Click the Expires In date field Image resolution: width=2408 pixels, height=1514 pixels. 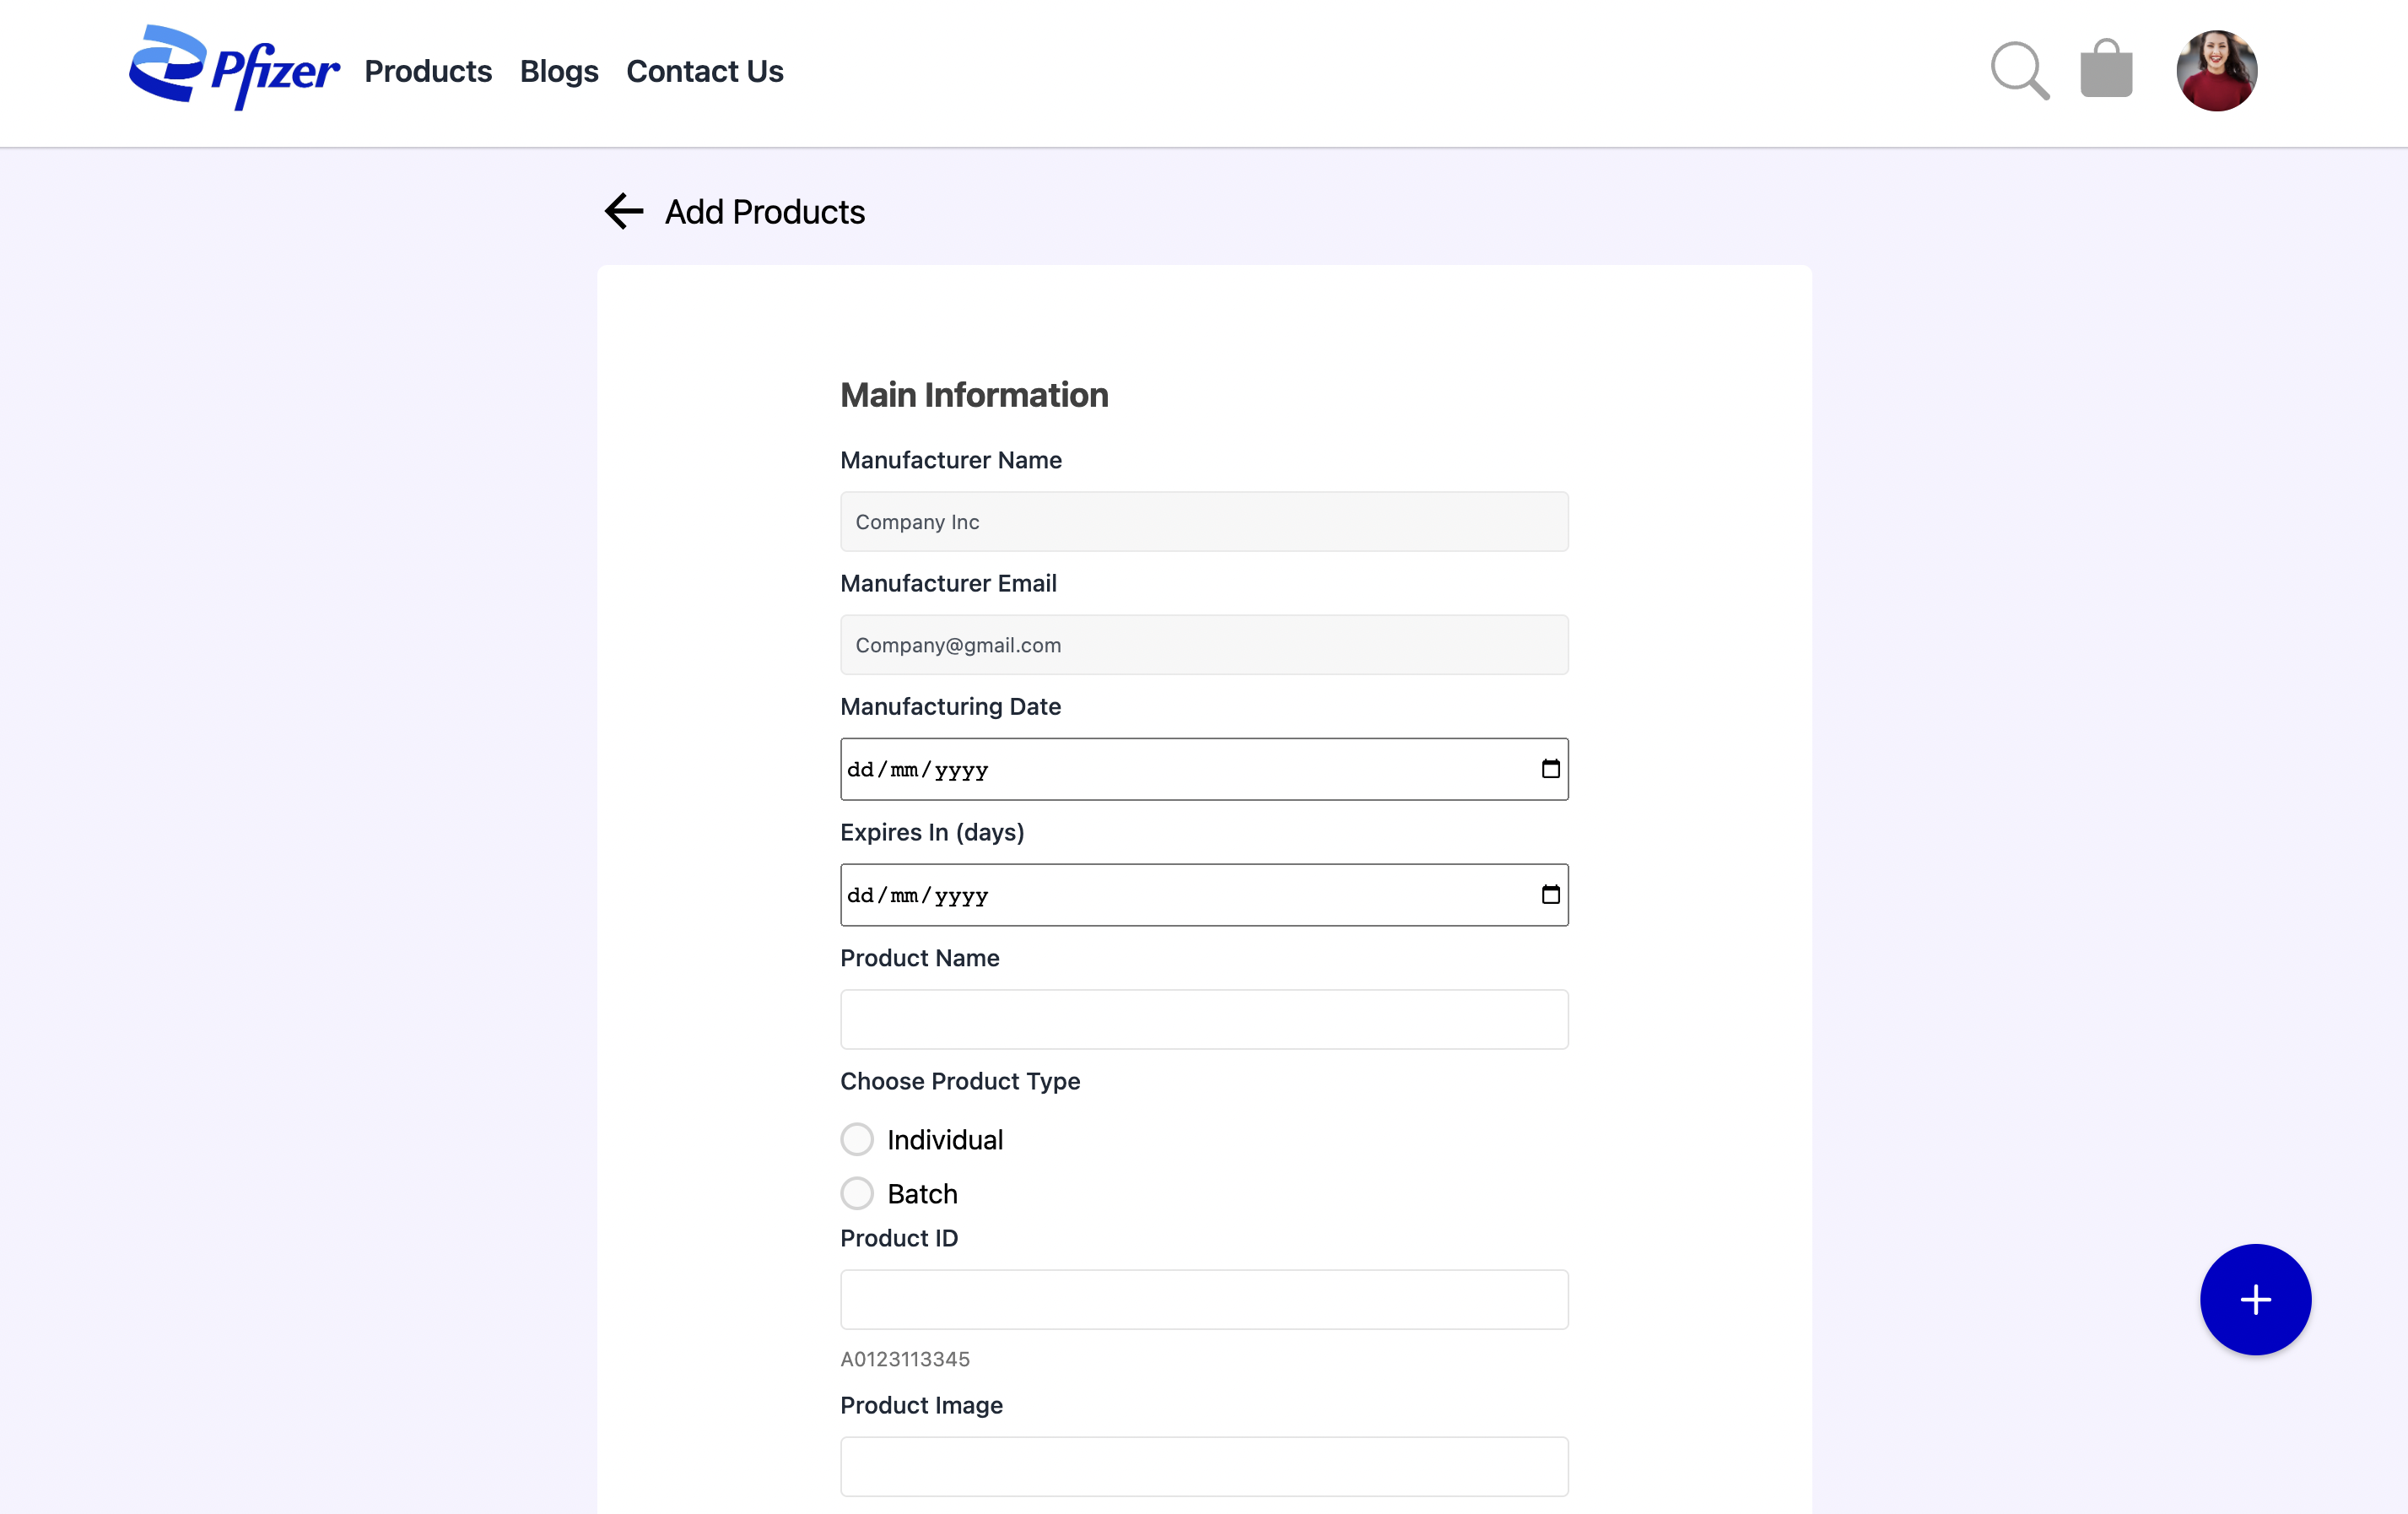(x=1204, y=895)
